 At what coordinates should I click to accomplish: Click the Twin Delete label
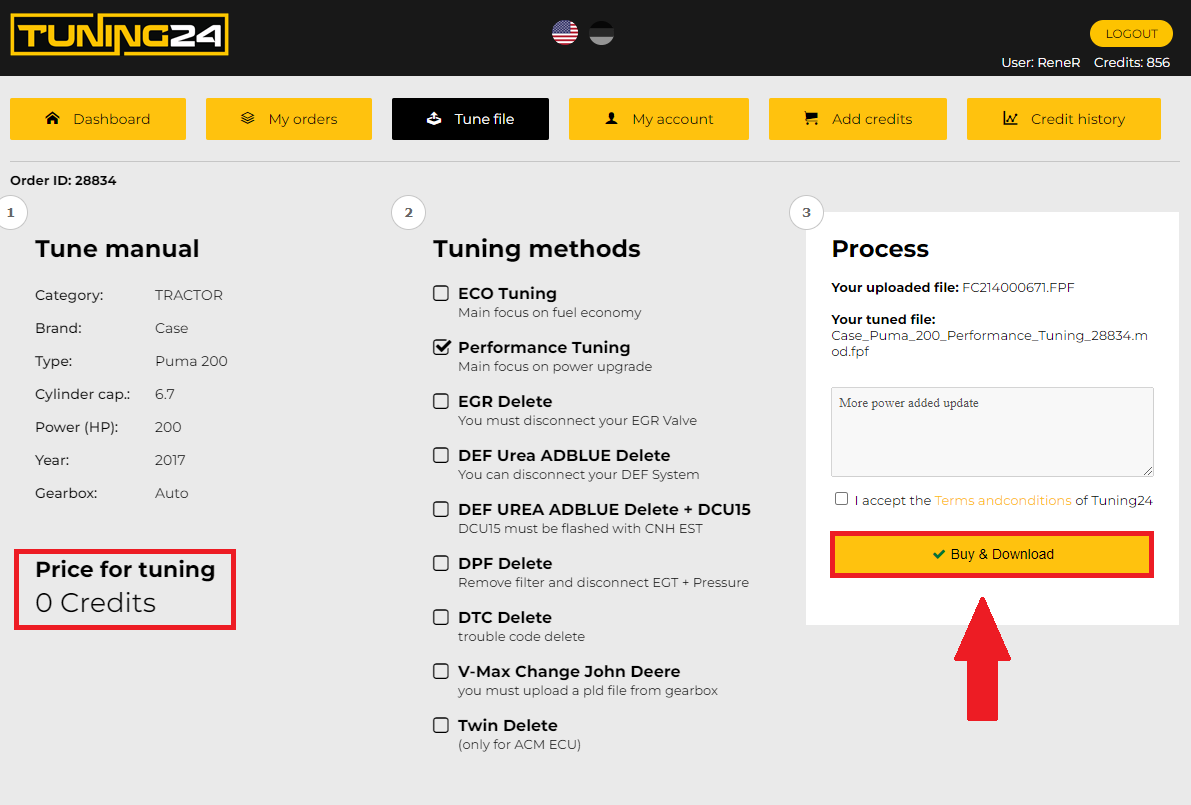pos(507,725)
